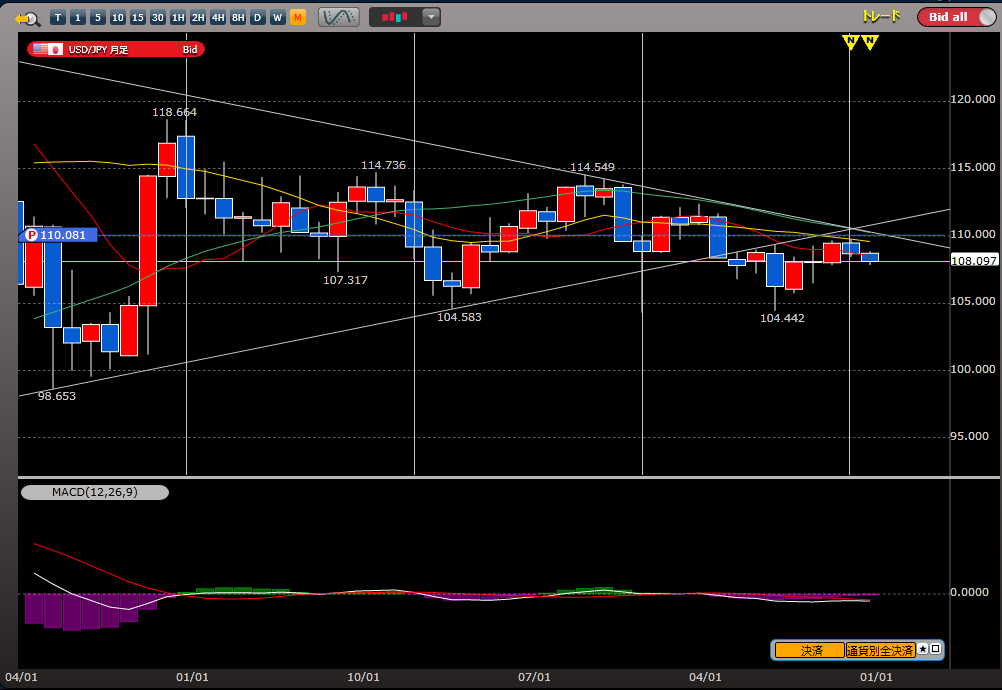
Task: Click the first yellow N news marker
Action: [850, 42]
